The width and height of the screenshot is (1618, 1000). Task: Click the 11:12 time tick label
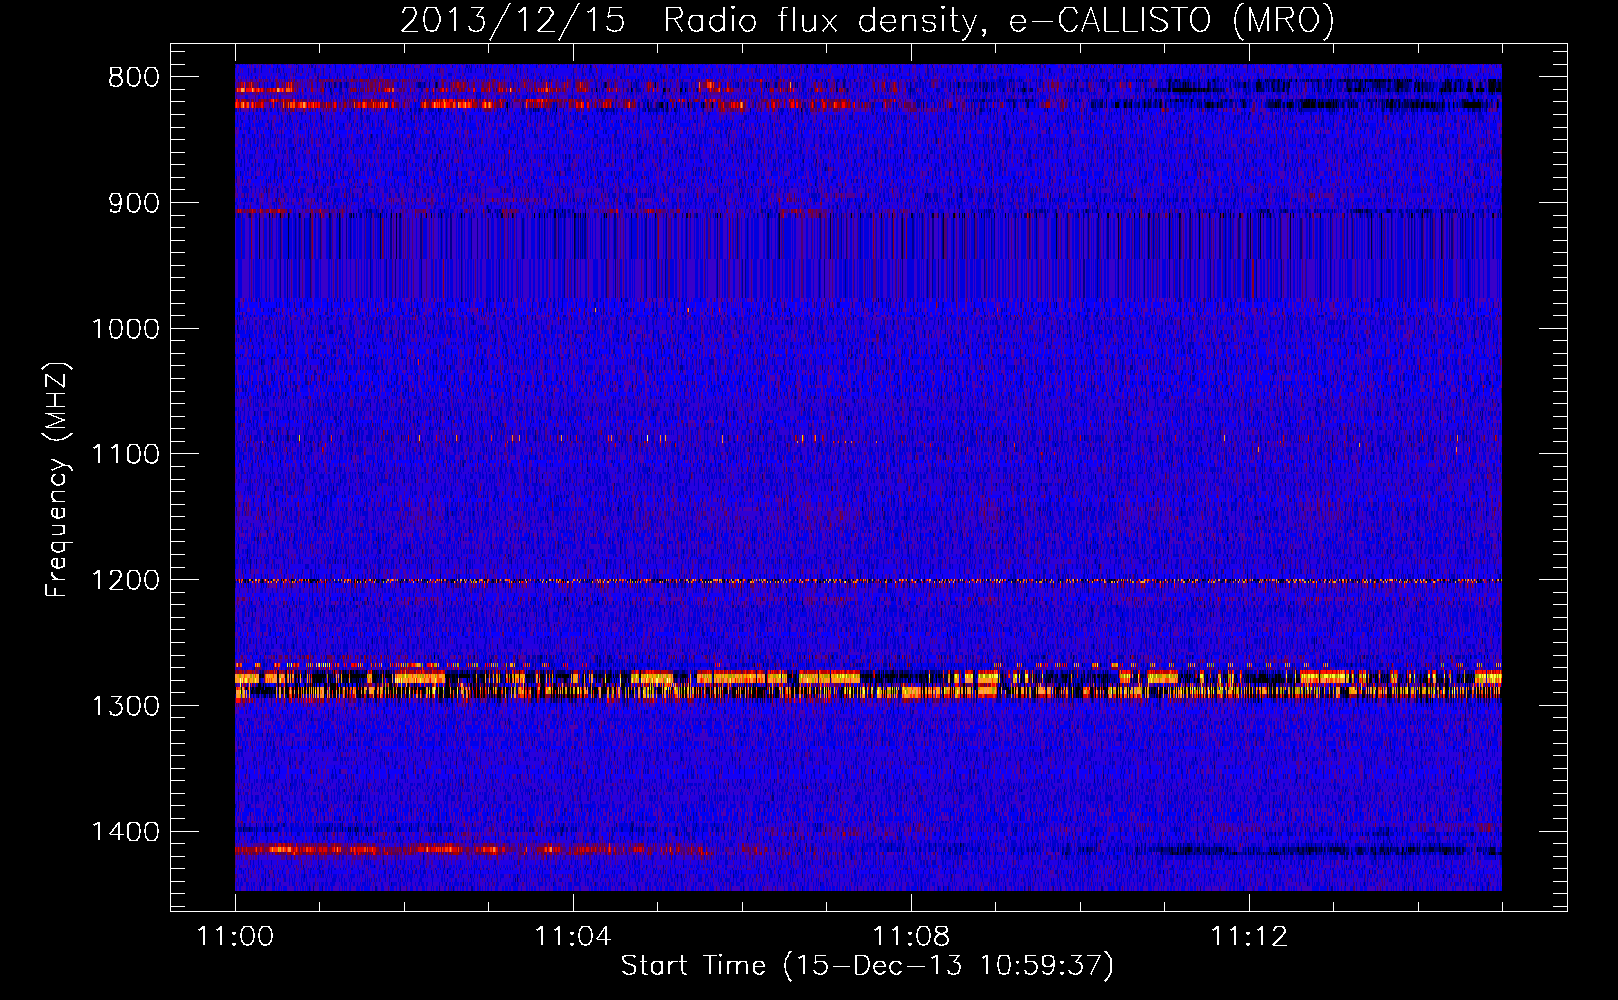(1249, 937)
